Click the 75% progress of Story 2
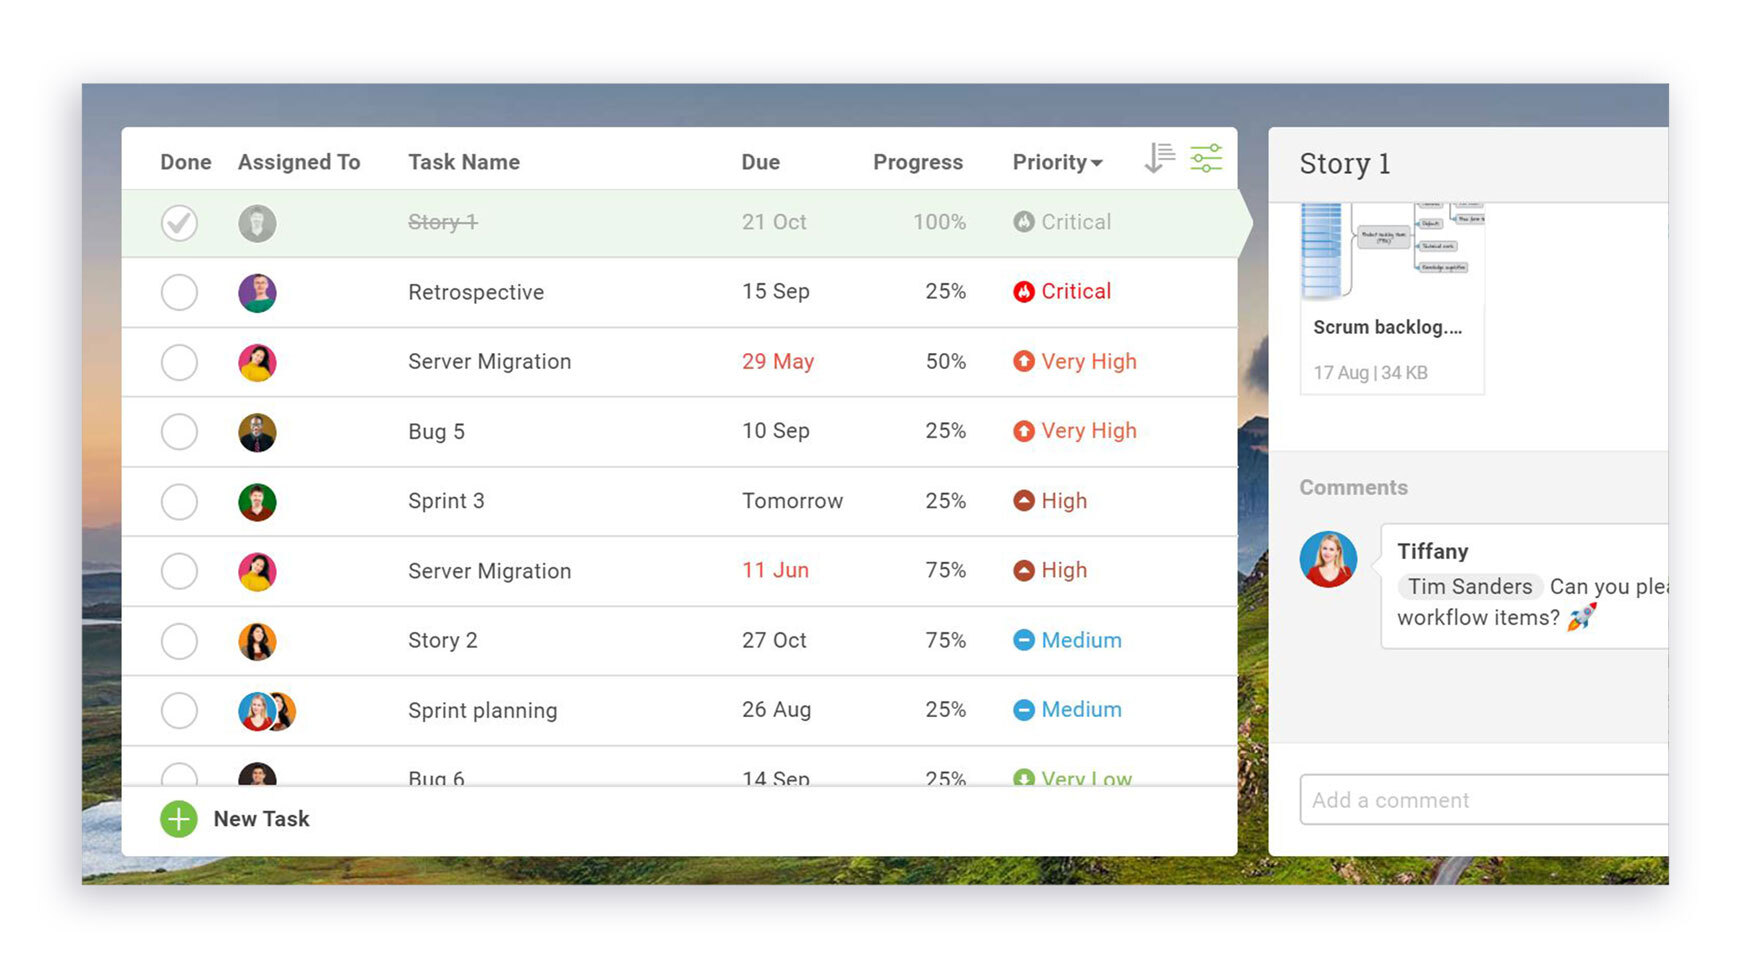 [946, 640]
